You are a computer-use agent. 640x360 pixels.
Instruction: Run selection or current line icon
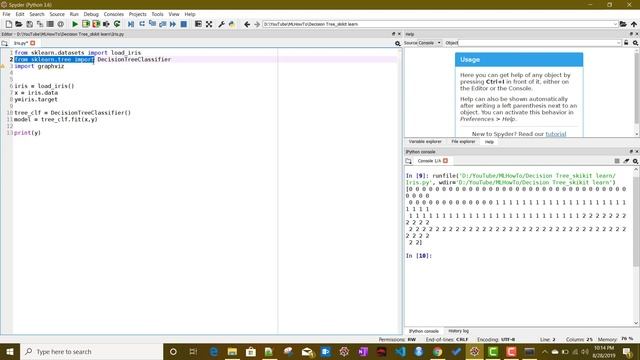(x=106, y=24)
